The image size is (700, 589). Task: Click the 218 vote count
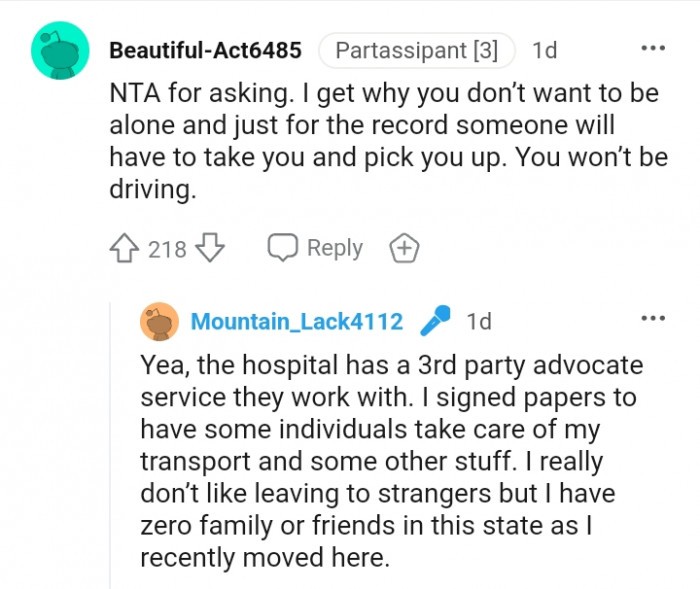(x=167, y=249)
